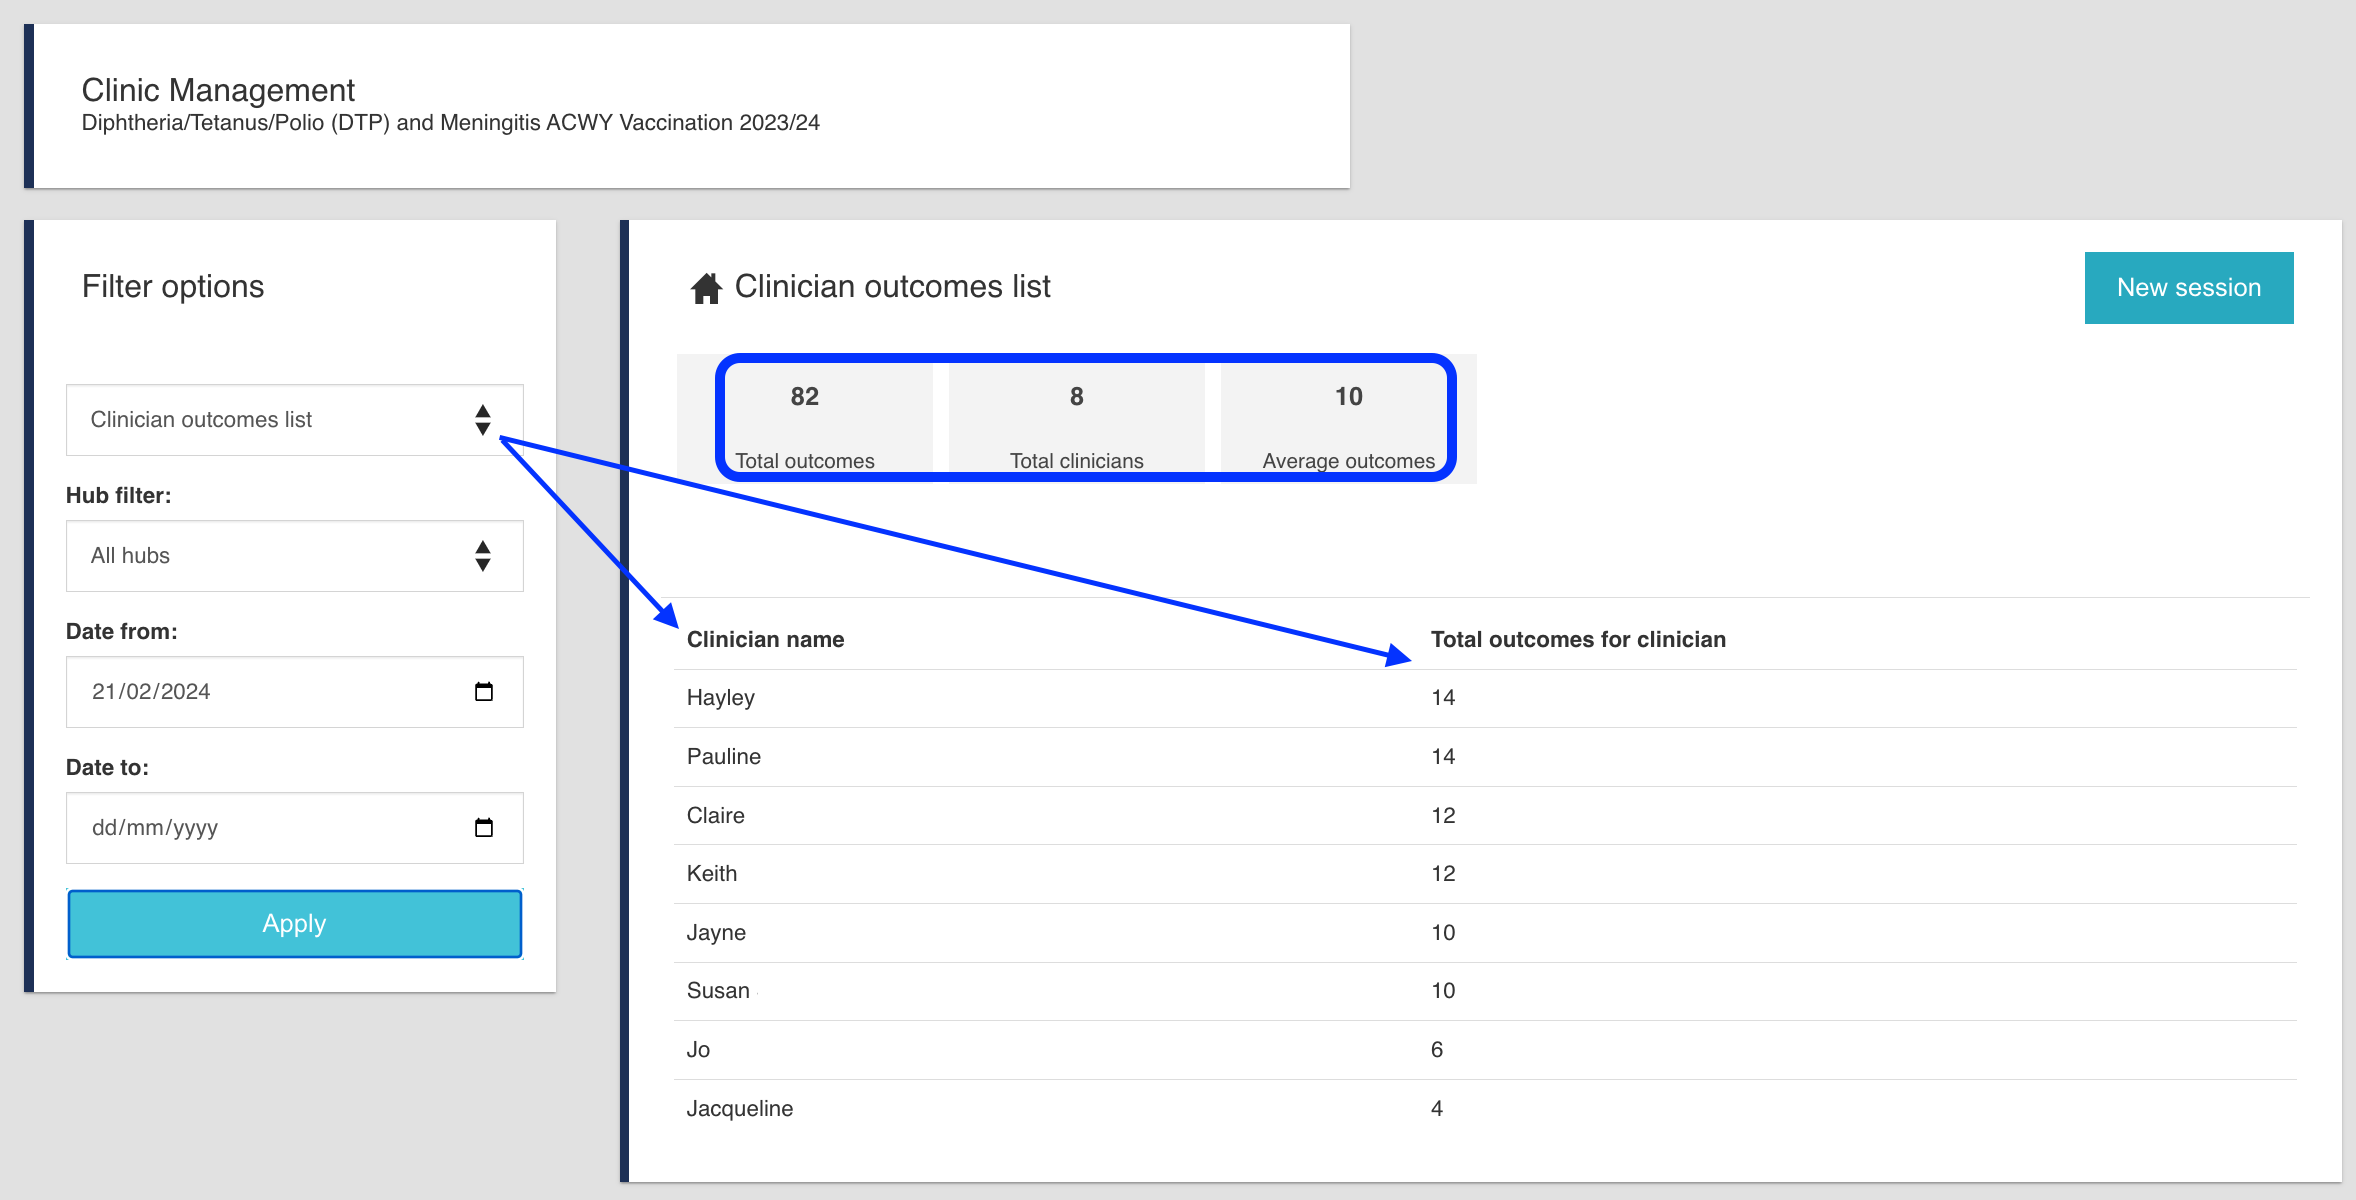Click the Date from field showing 21/02/2024
Image resolution: width=2356 pixels, height=1200 pixels.
pos(152,692)
